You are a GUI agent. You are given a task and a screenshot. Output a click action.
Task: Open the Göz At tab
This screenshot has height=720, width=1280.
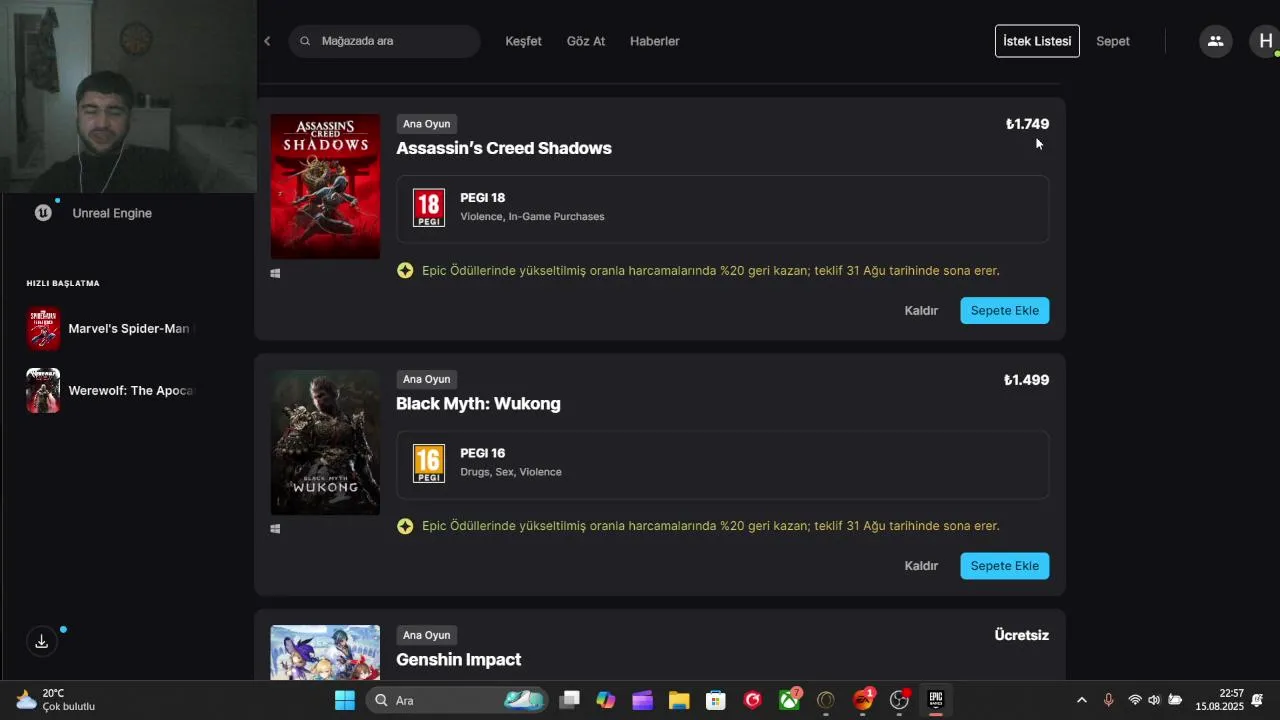click(x=586, y=41)
